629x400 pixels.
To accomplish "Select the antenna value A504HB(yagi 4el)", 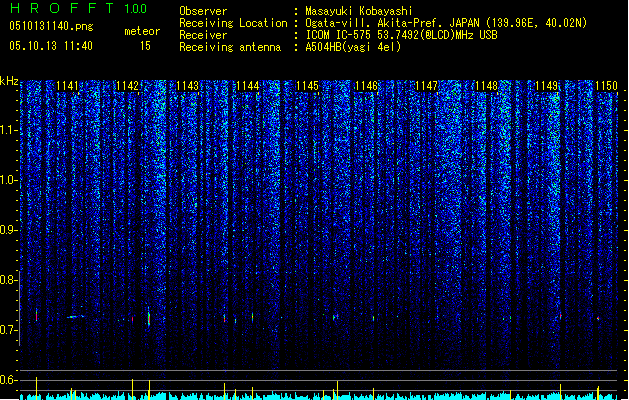I will tap(353, 47).
